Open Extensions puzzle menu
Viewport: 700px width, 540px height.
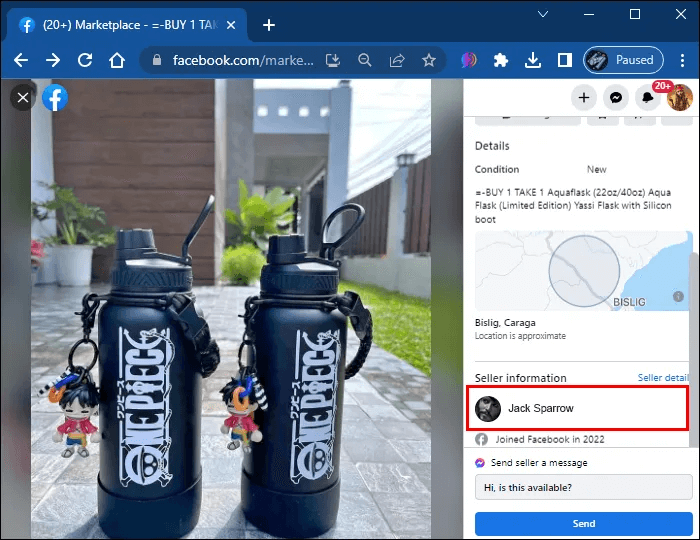[x=501, y=60]
